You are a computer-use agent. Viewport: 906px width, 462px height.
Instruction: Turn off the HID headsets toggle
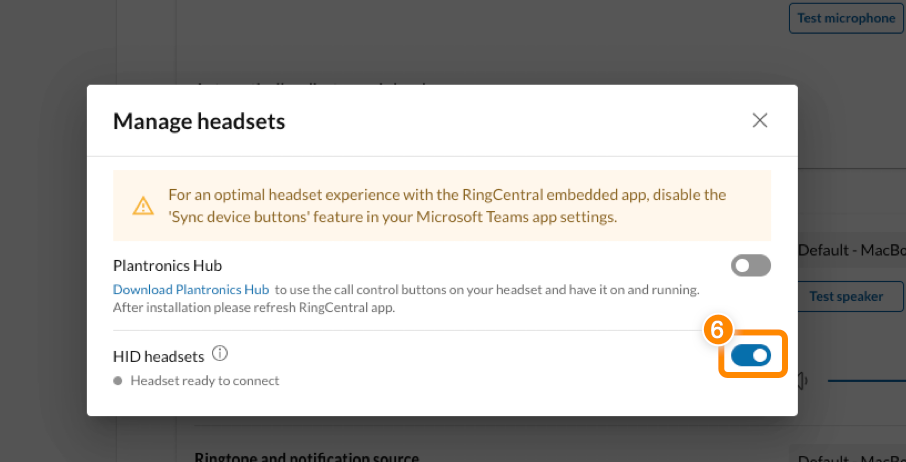[x=751, y=356]
